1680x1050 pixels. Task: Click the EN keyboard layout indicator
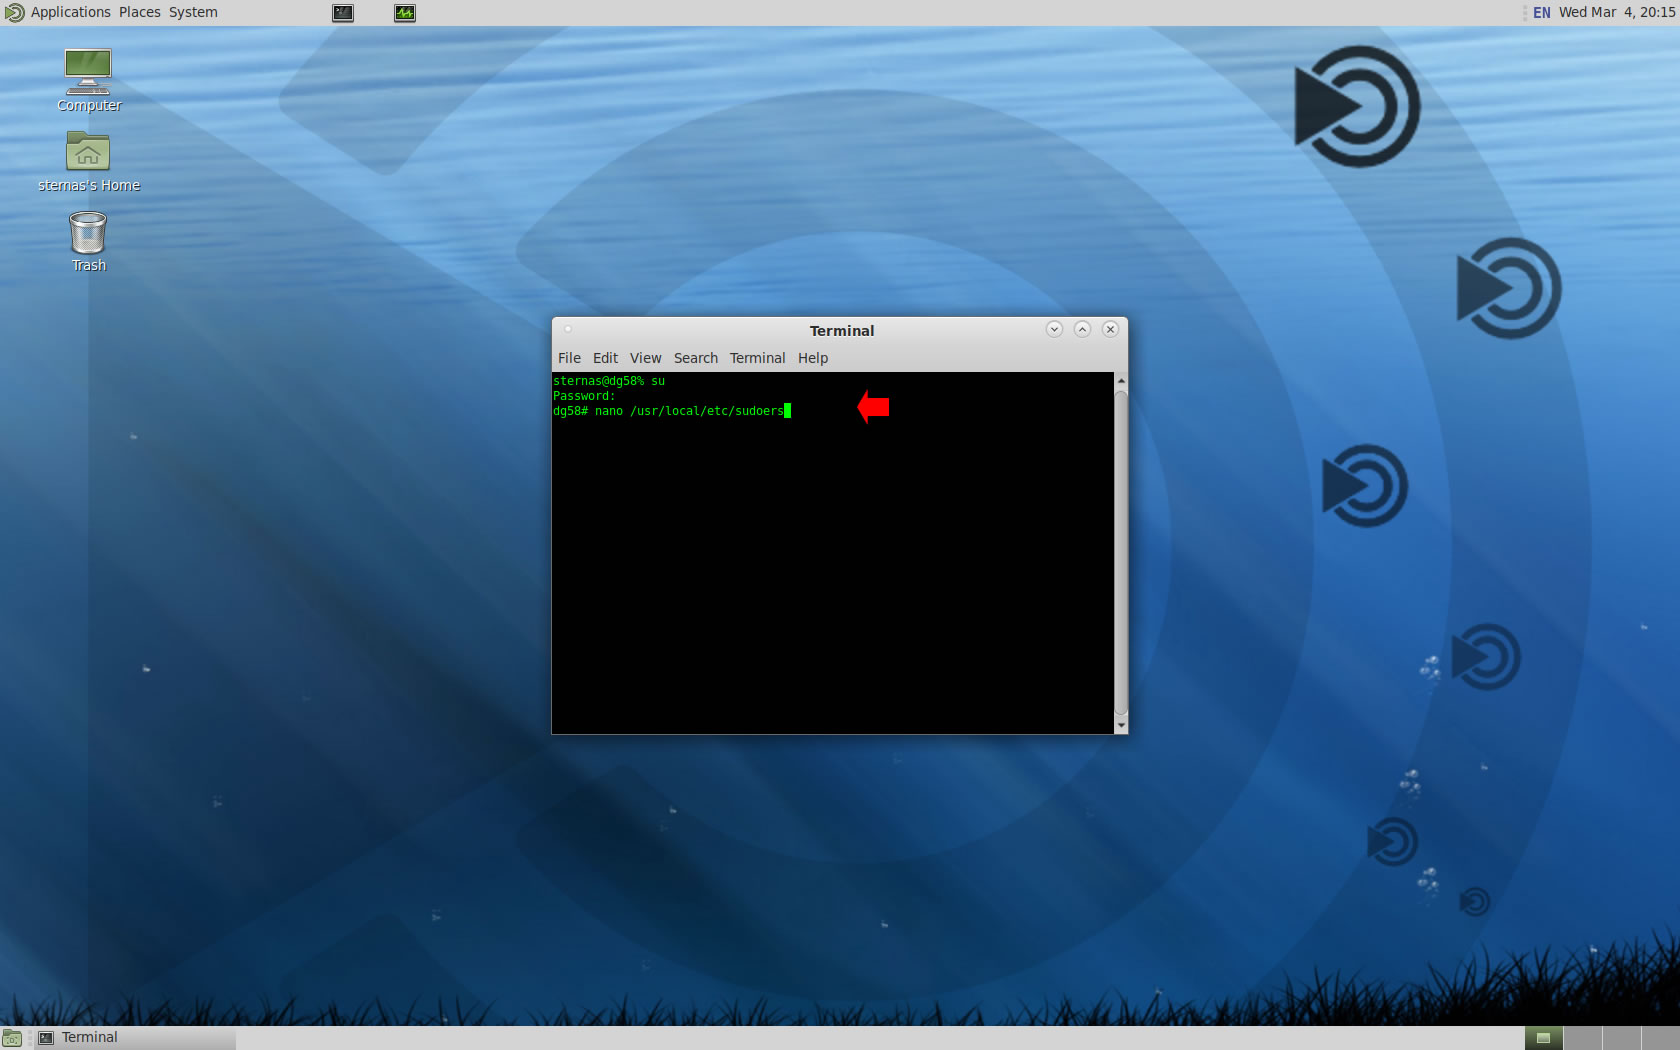1541,13
